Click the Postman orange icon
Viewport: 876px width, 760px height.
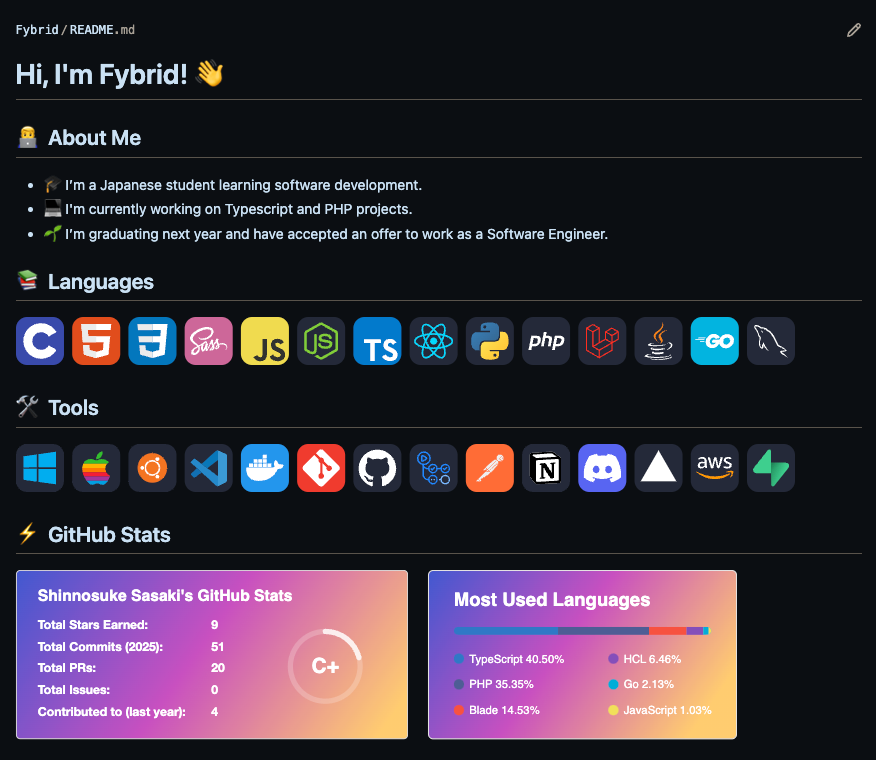click(x=489, y=468)
